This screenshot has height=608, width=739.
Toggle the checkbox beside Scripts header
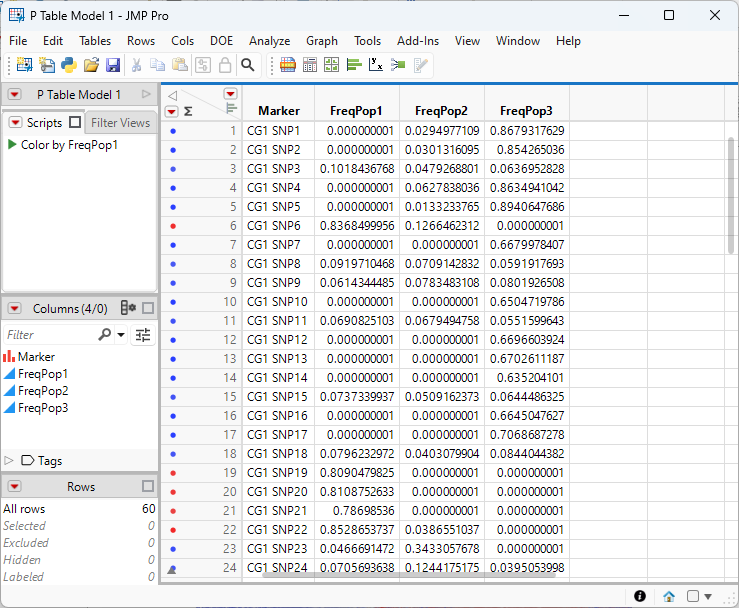[x=75, y=123]
